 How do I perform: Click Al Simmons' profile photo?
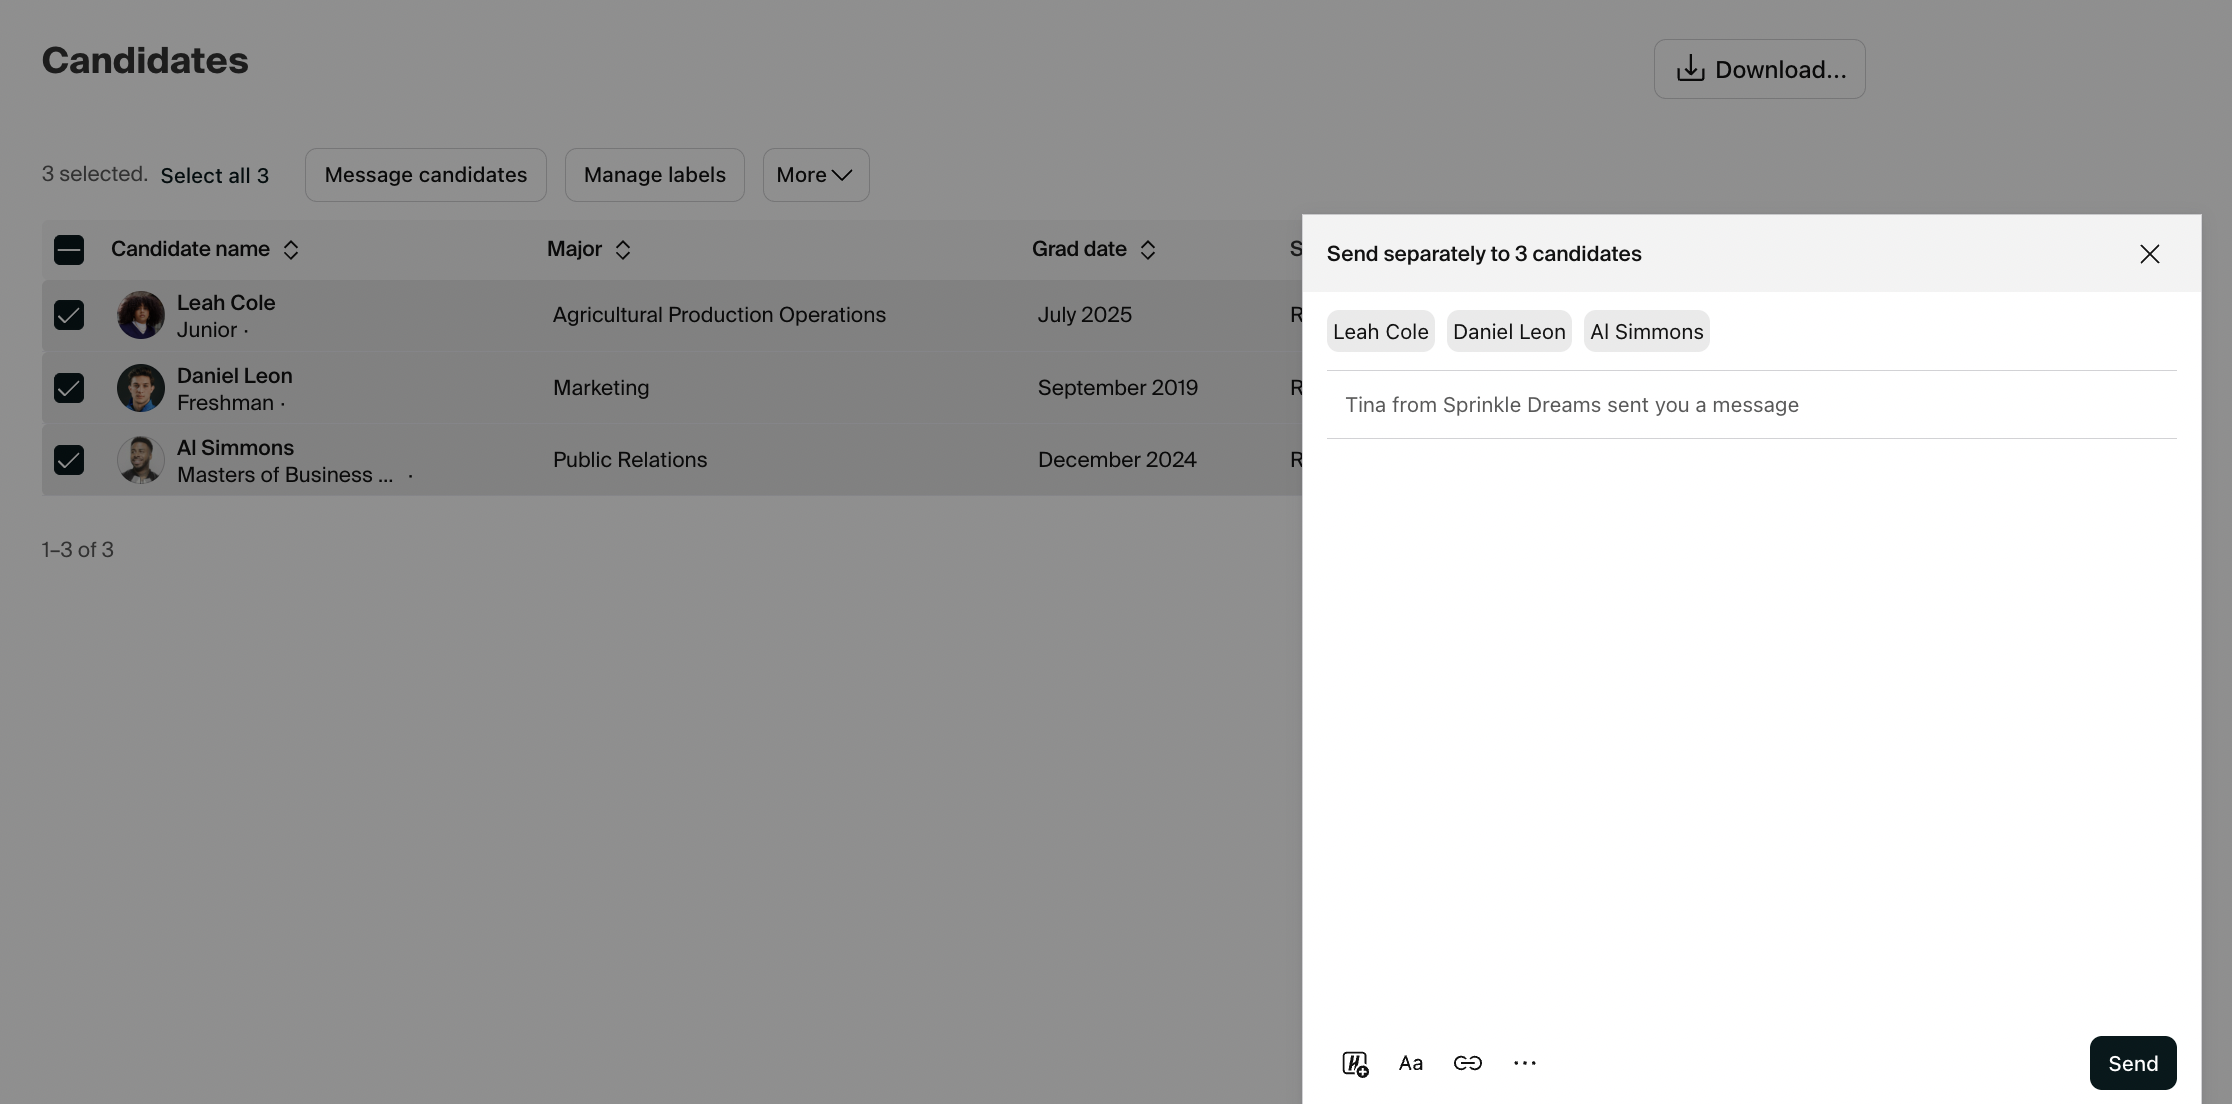(141, 460)
